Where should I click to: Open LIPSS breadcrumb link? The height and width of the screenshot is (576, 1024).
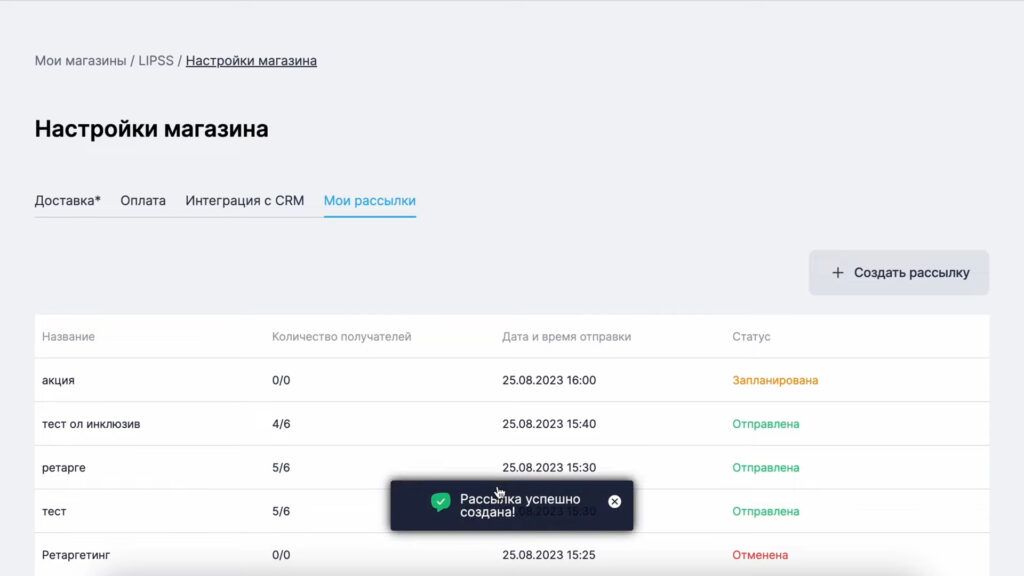[x=156, y=61]
